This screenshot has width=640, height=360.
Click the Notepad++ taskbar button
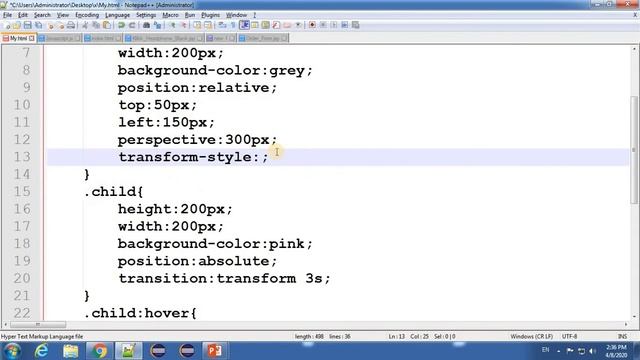(129, 351)
